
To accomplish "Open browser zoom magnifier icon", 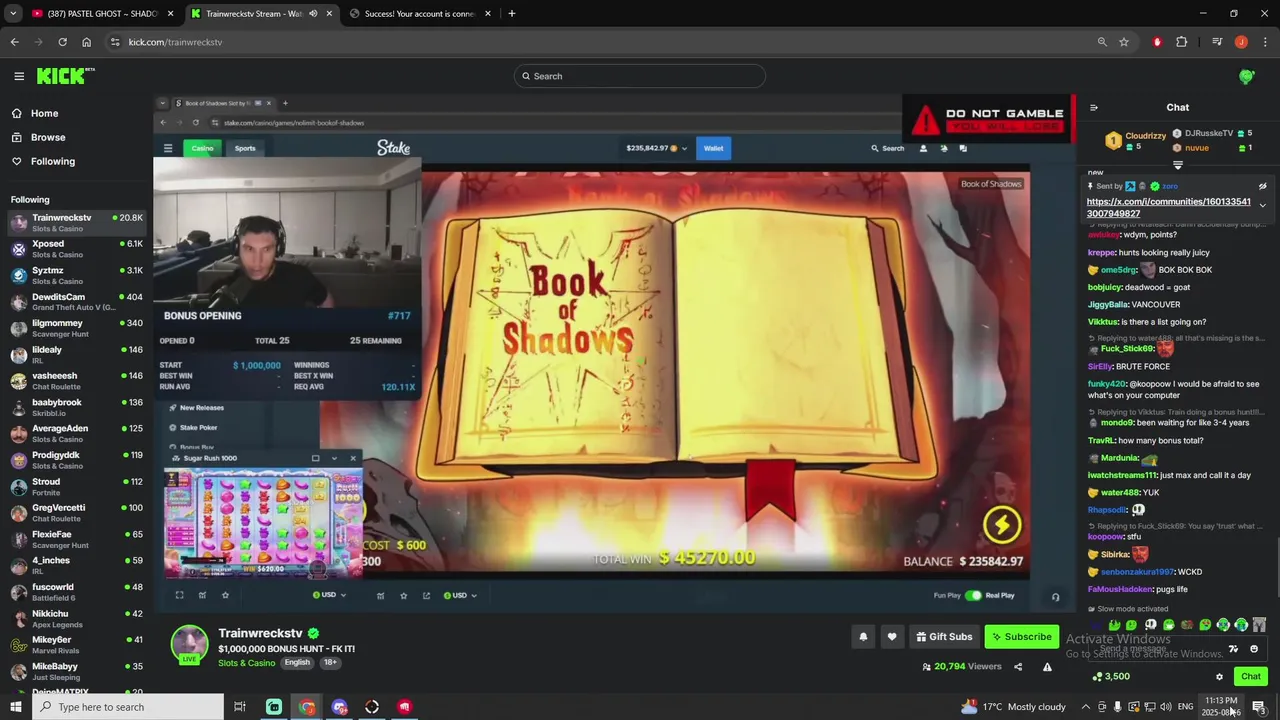I will tap(1102, 42).
